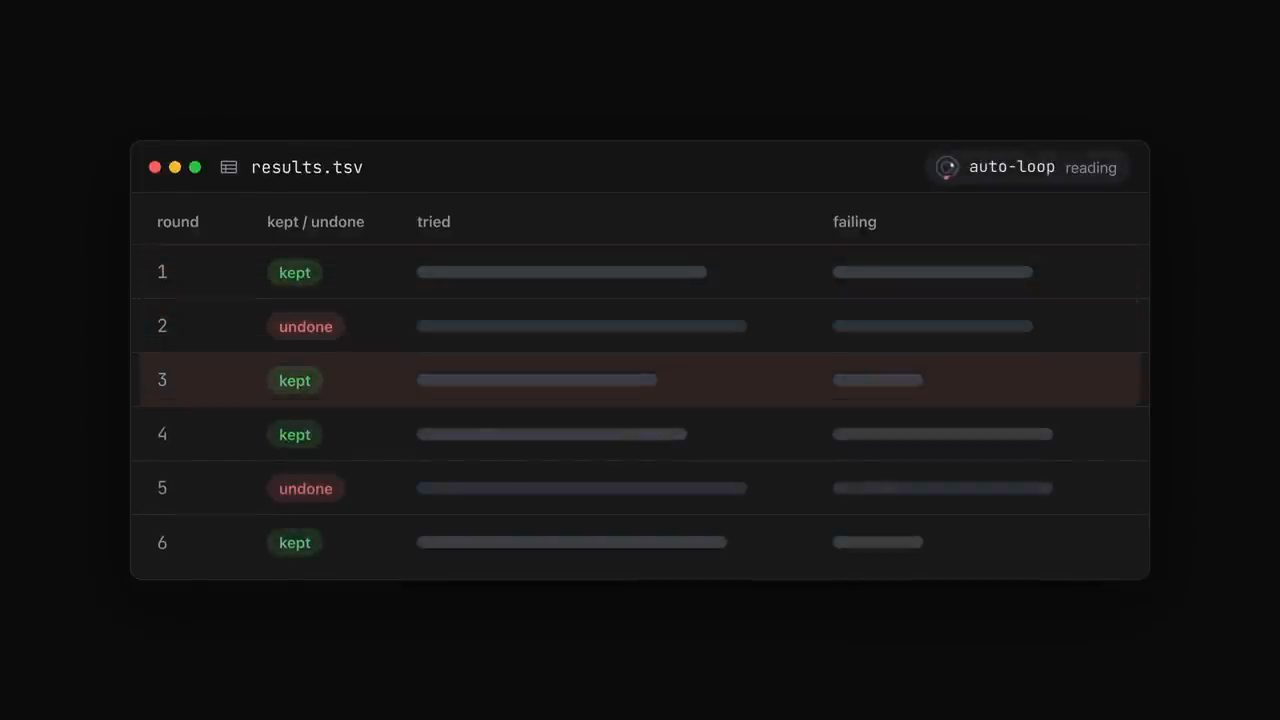1280x720 pixels.
Task: Click the auto-loop reading status pill
Action: click(1027, 167)
